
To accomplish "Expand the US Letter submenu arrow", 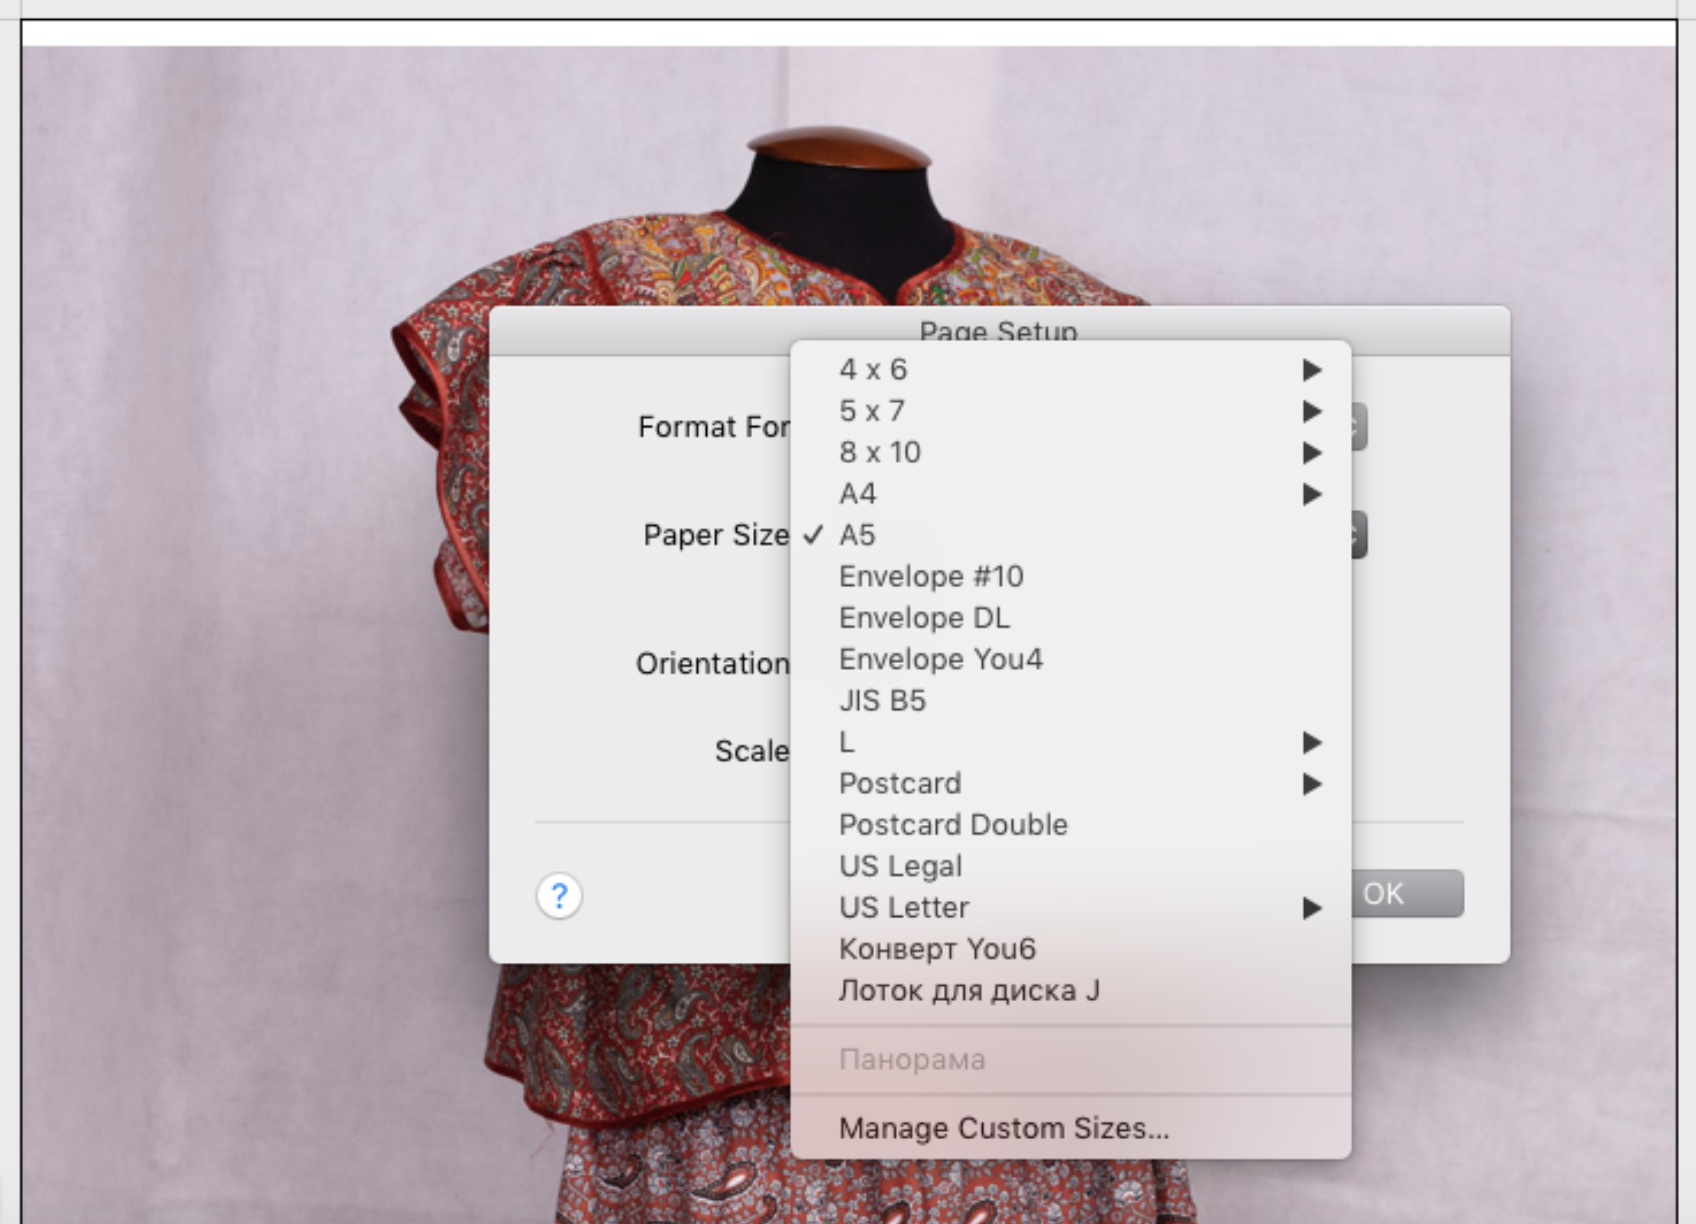I will tap(1312, 909).
